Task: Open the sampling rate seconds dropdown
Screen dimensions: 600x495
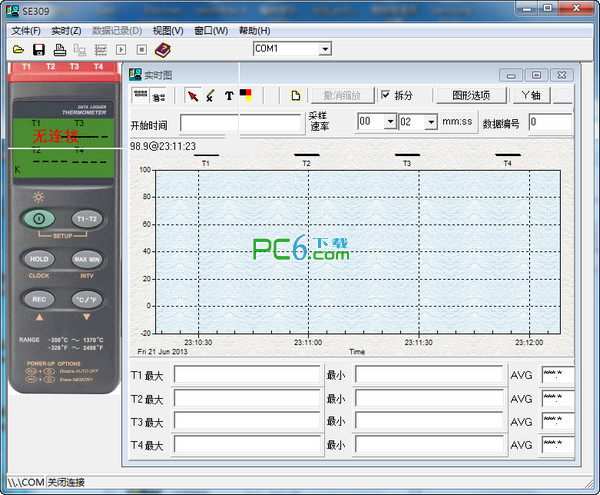Action: pos(431,122)
